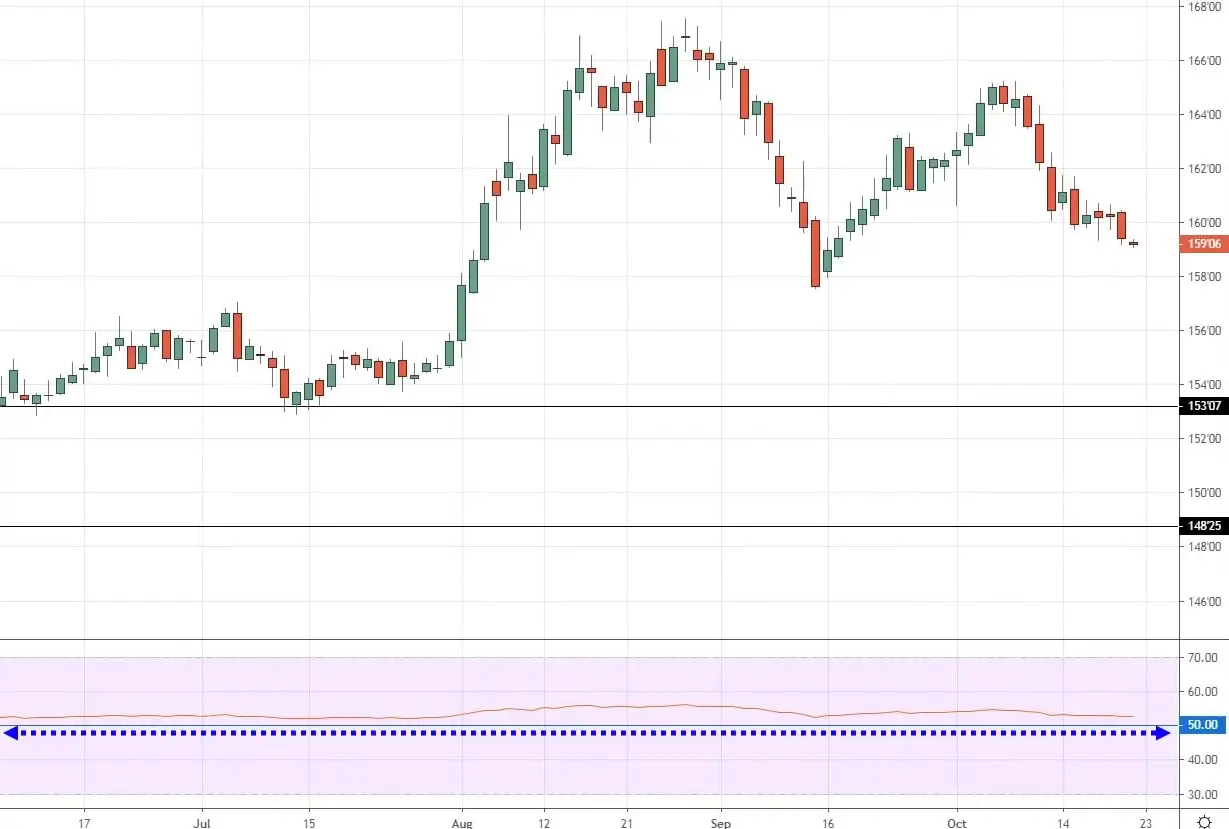Select the black horizontal line at 153'07
The image size is (1229, 829).
pyautogui.click(x=600, y=407)
